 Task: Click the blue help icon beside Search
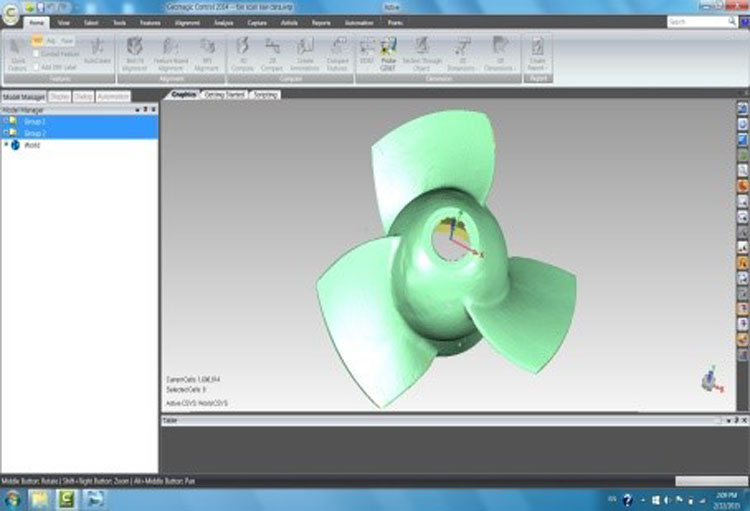point(745,22)
